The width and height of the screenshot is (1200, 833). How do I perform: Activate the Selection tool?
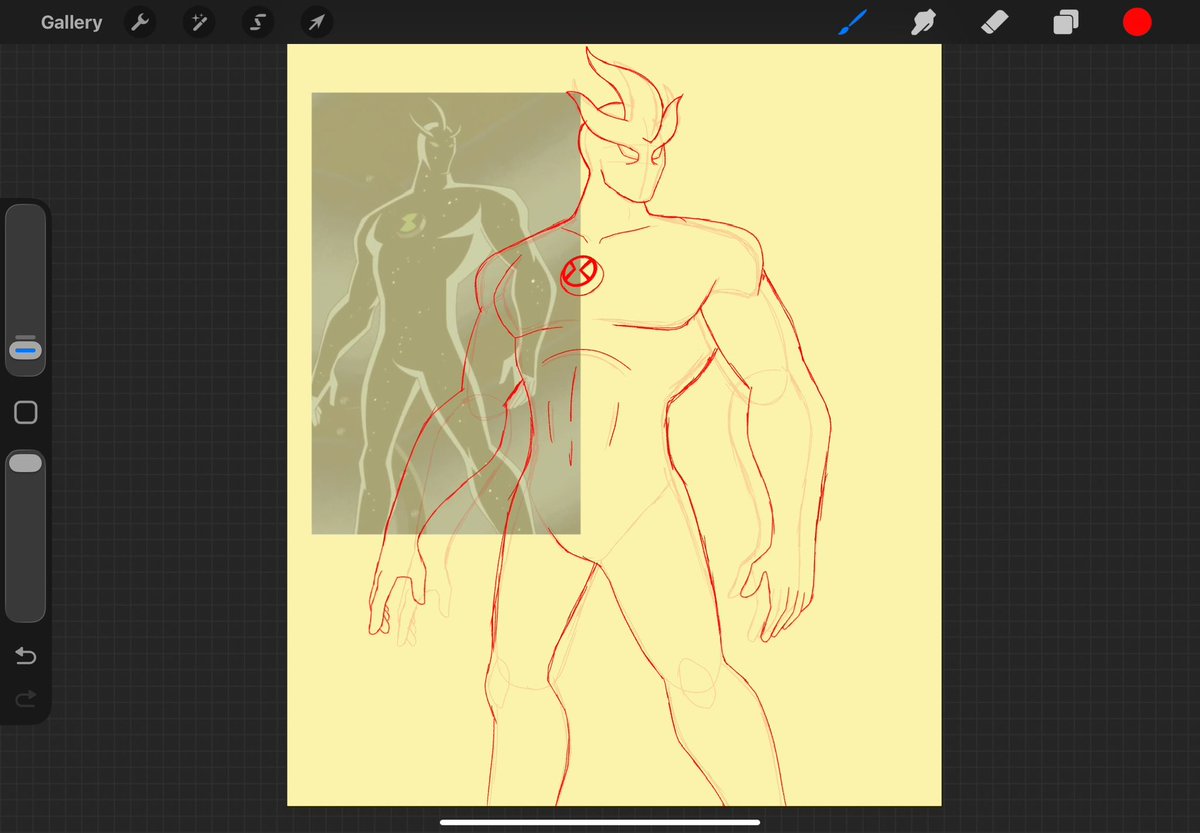[258, 22]
